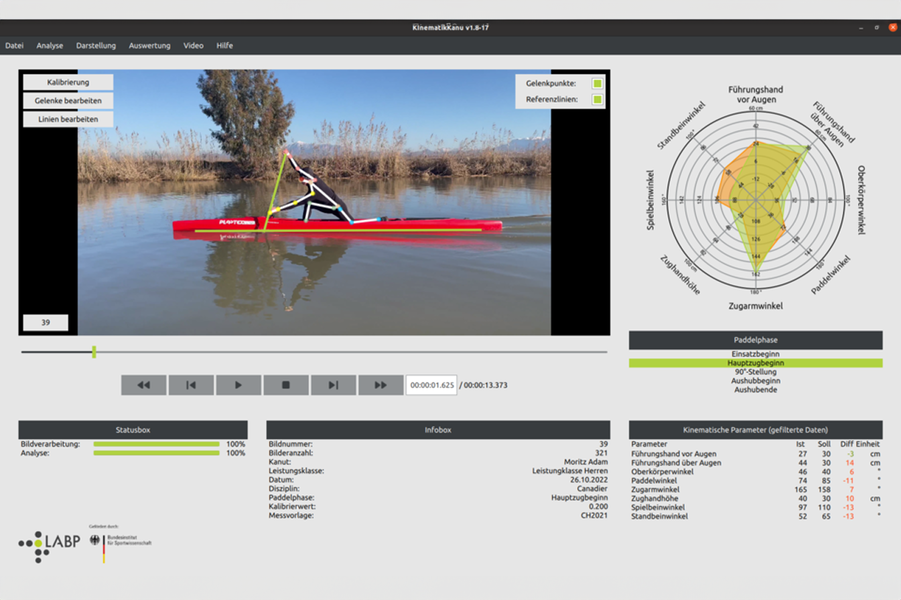Click the current timecode input field
This screenshot has width=901, height=600.
coord(431,385)
